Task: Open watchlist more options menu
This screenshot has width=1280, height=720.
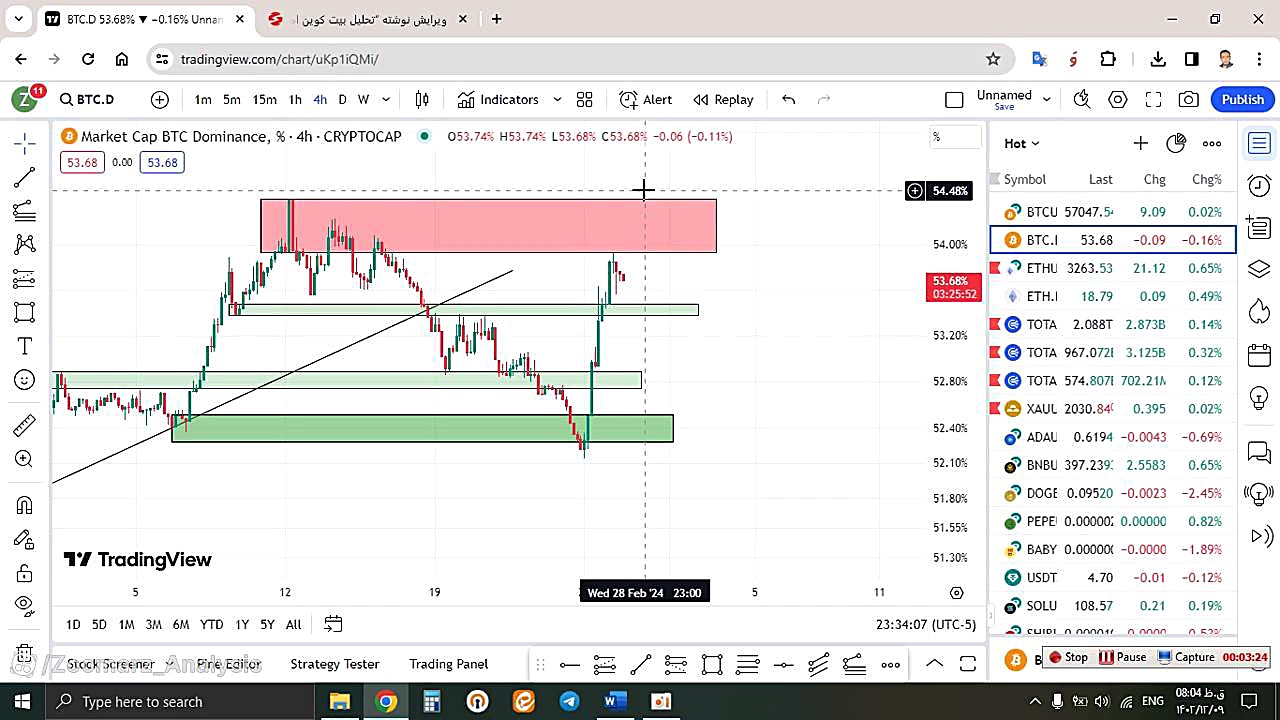Action: (1212, 143)
